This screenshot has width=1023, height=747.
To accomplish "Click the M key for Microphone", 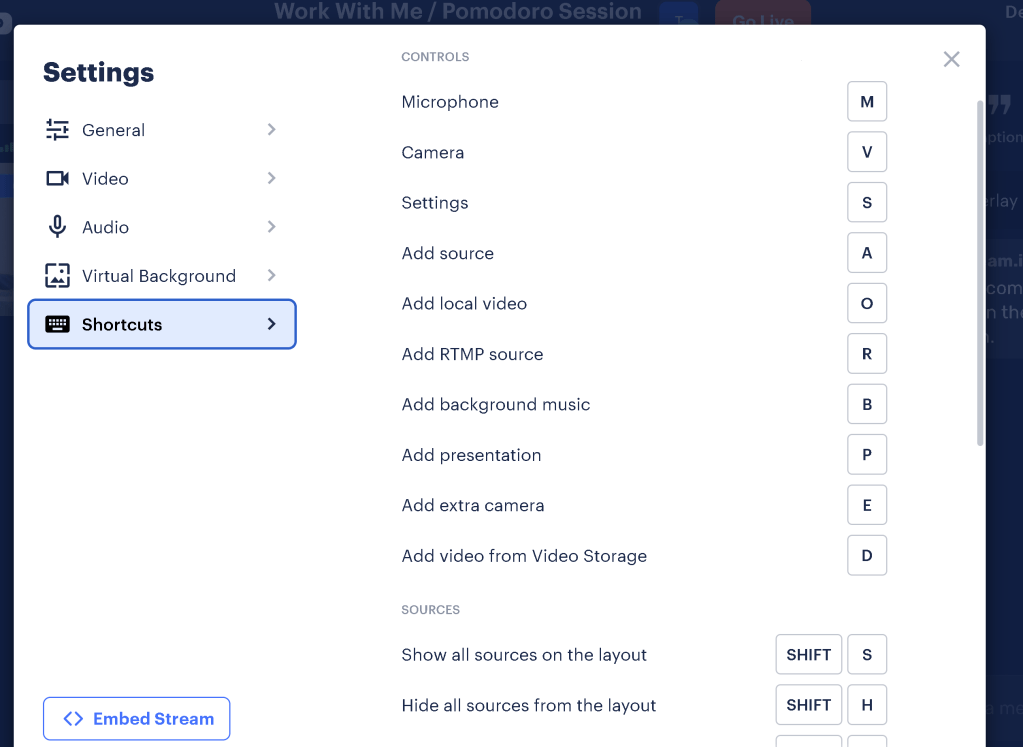I will [x=866, y=102].
